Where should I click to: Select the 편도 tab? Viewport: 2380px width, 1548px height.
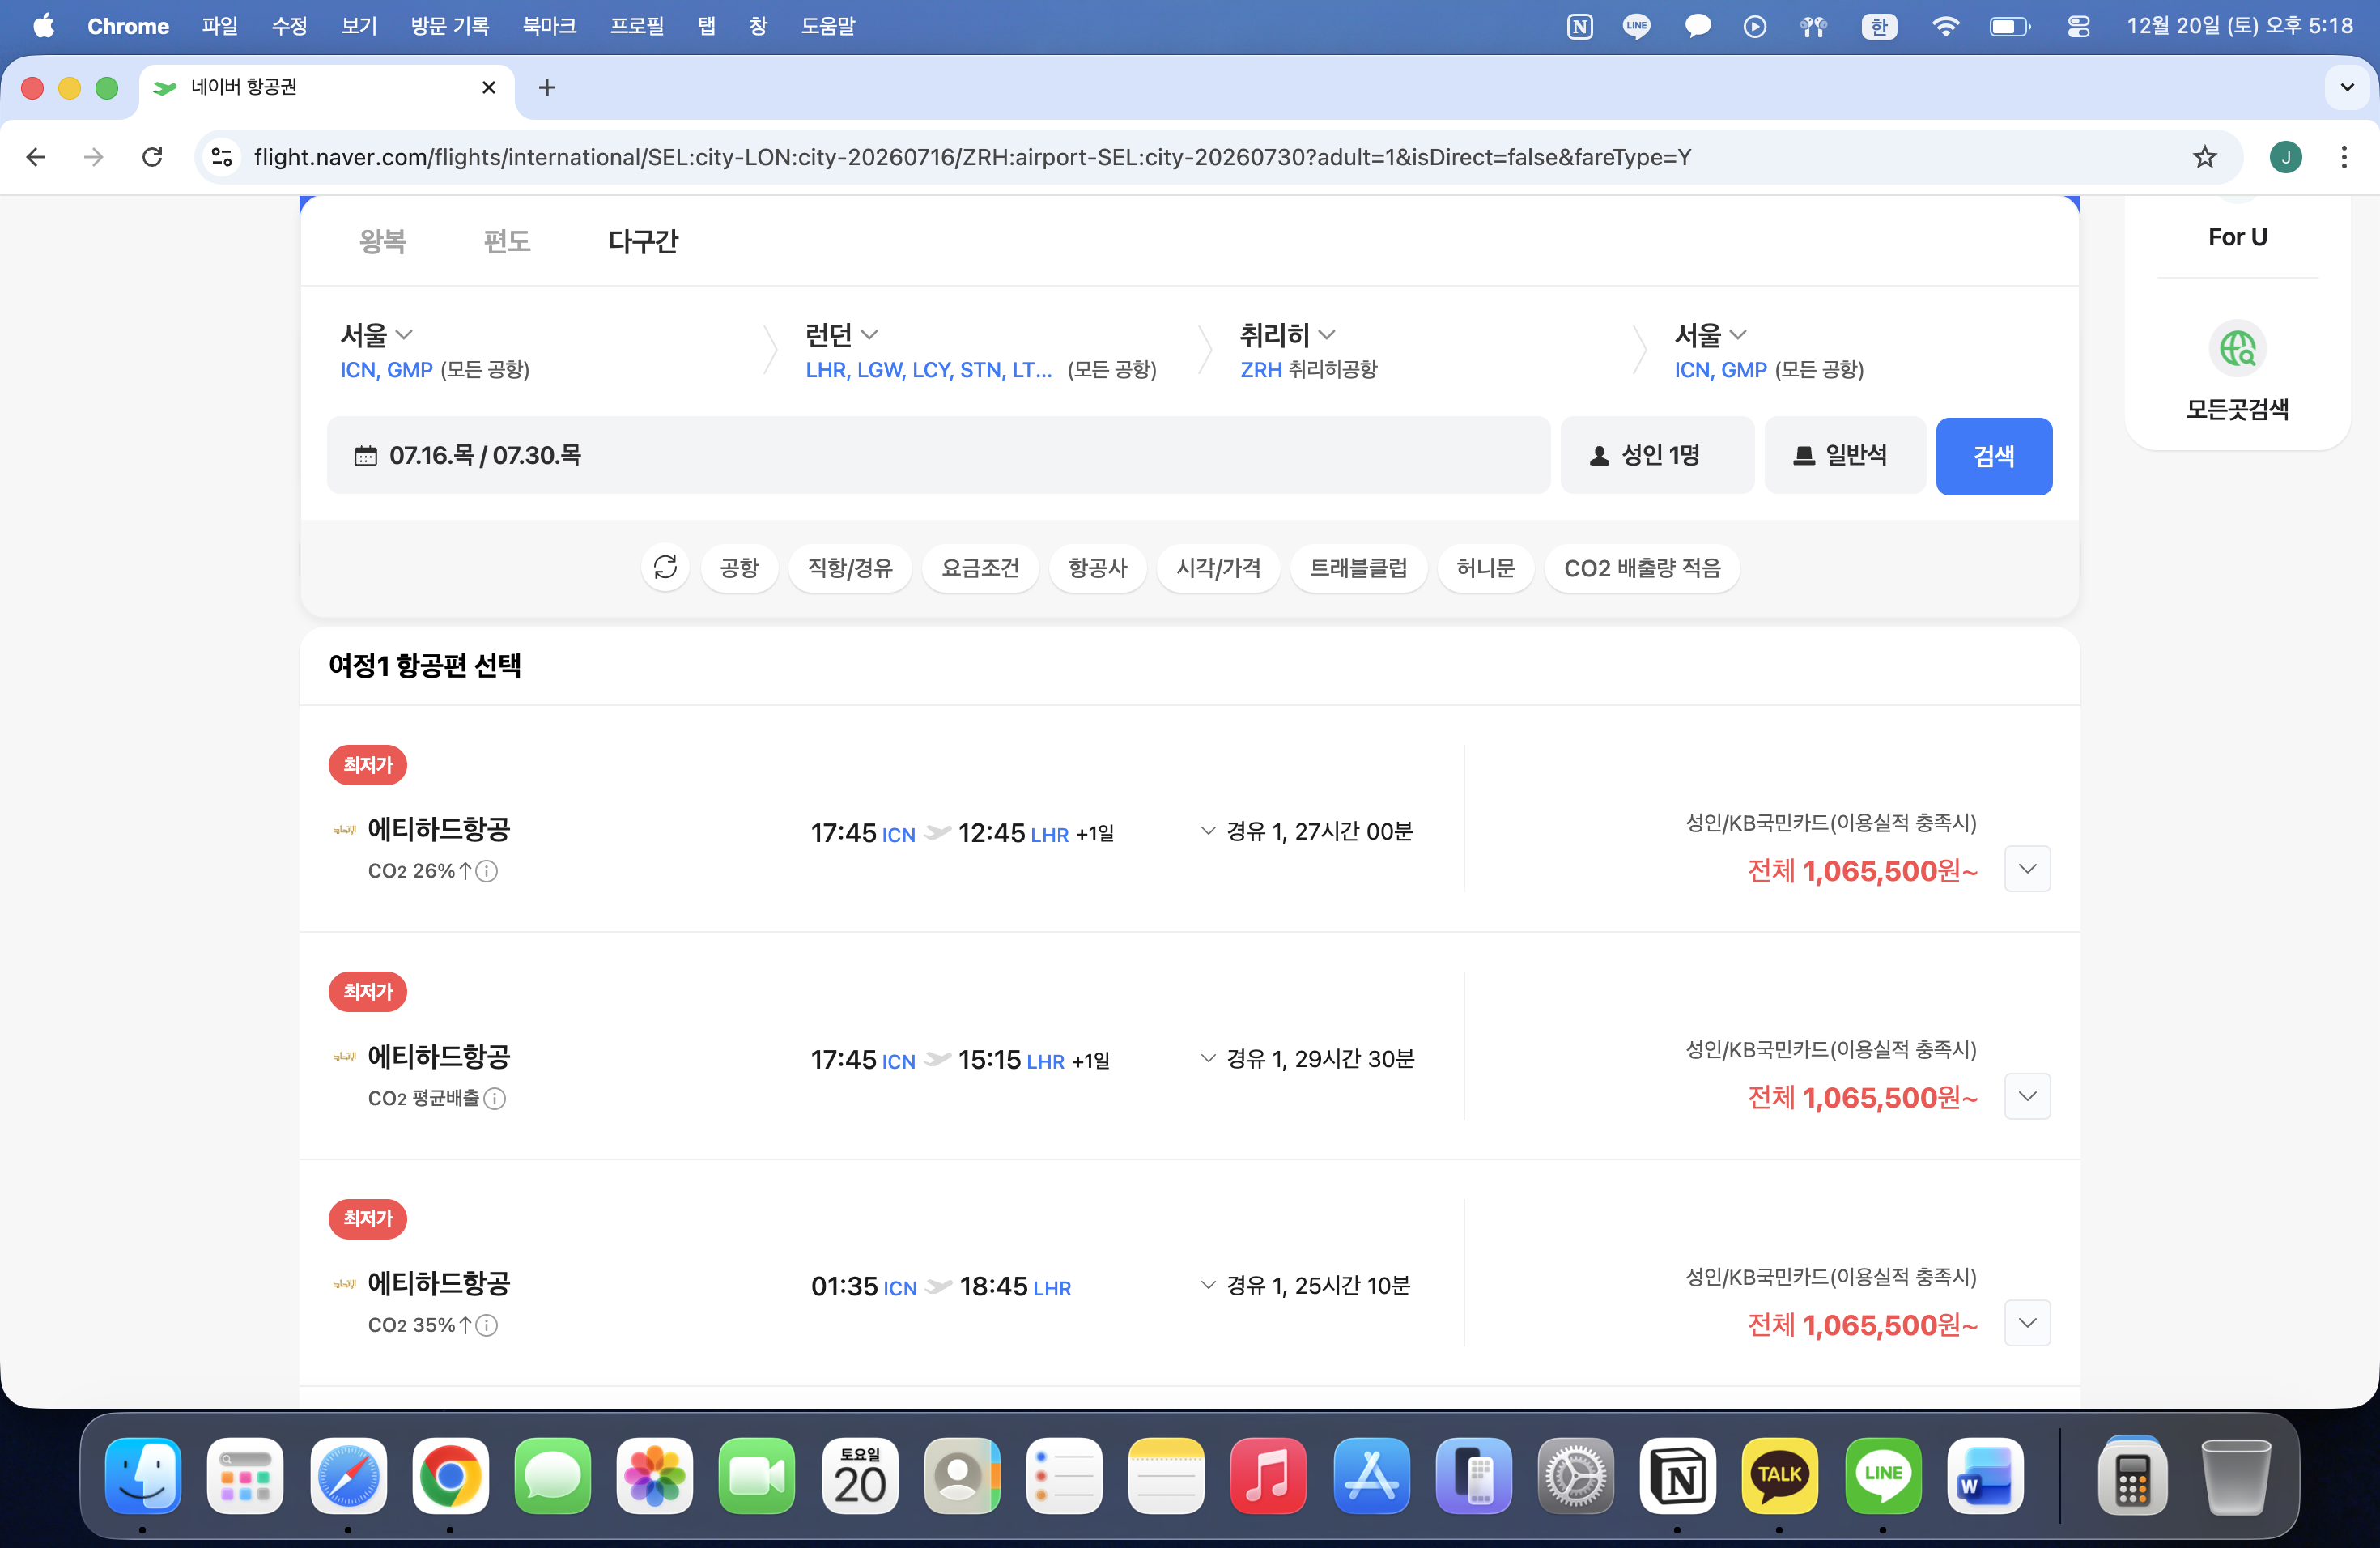coord(506,241)
